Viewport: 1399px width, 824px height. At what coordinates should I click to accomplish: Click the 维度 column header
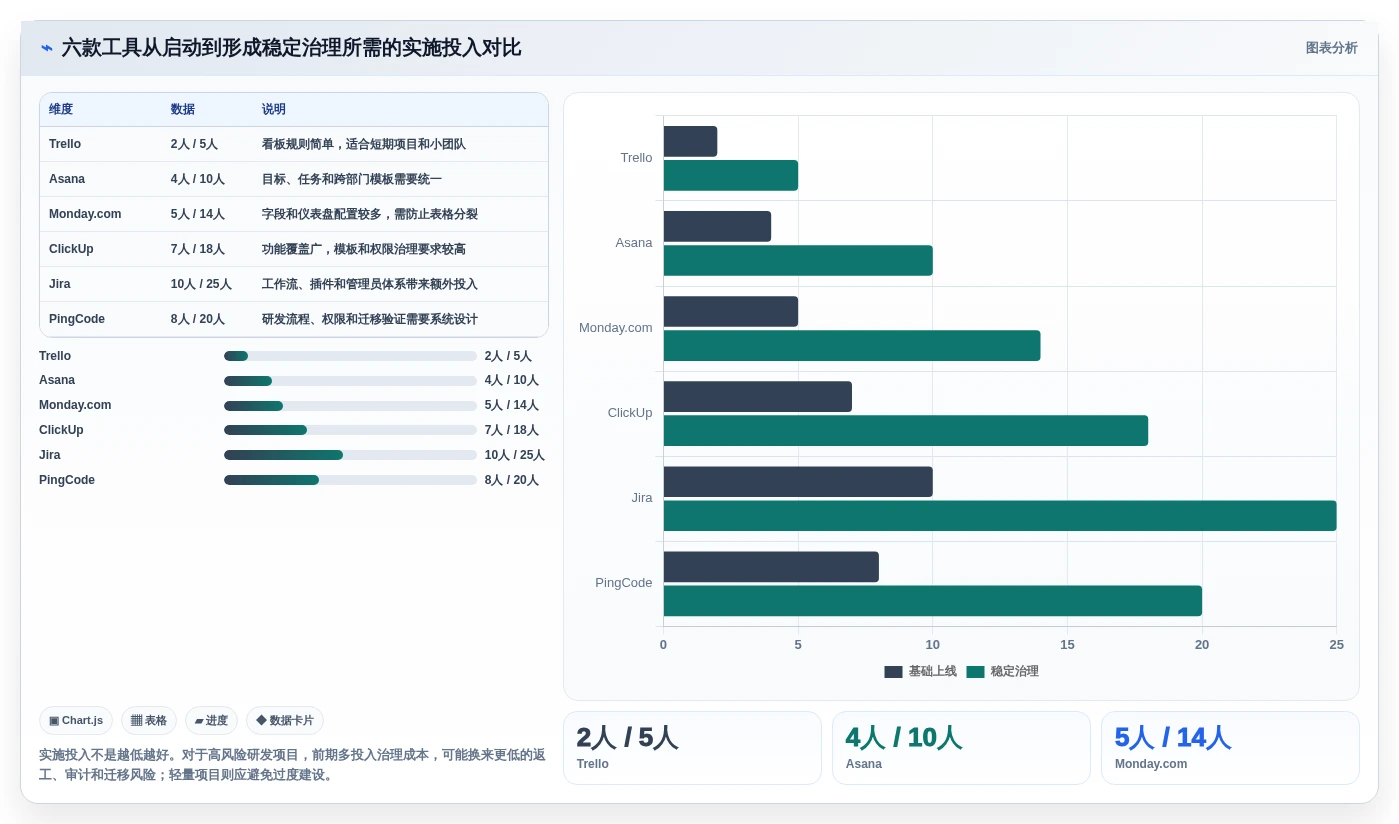pos(61,109)
